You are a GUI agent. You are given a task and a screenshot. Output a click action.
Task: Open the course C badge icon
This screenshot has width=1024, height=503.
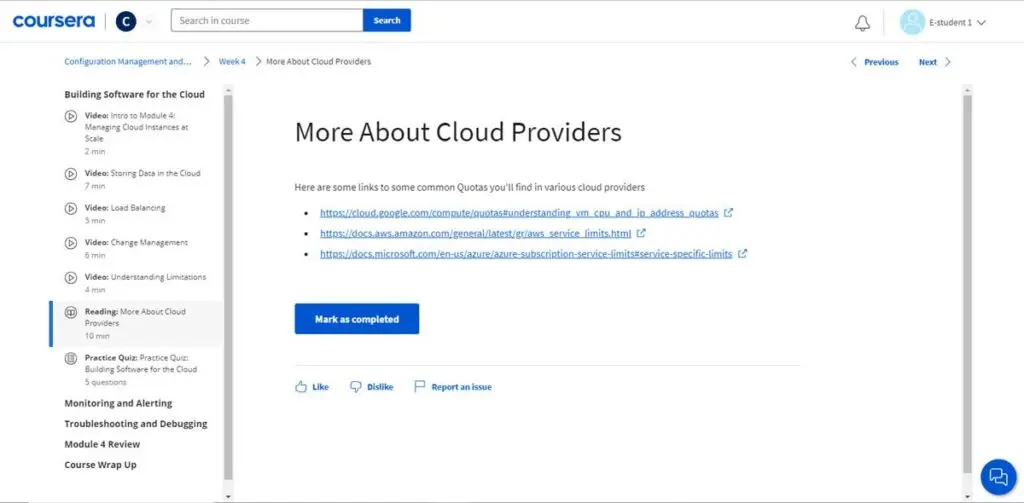pos(126,22)
